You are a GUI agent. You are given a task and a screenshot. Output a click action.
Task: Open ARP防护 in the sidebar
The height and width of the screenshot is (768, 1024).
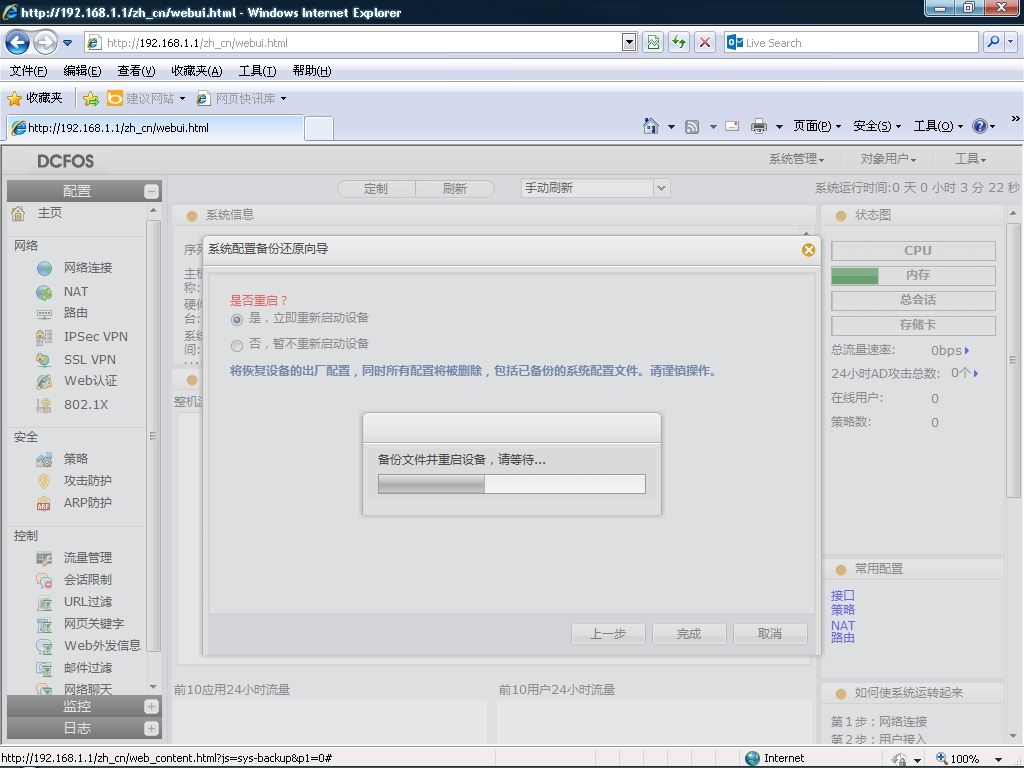click(88, 503)
